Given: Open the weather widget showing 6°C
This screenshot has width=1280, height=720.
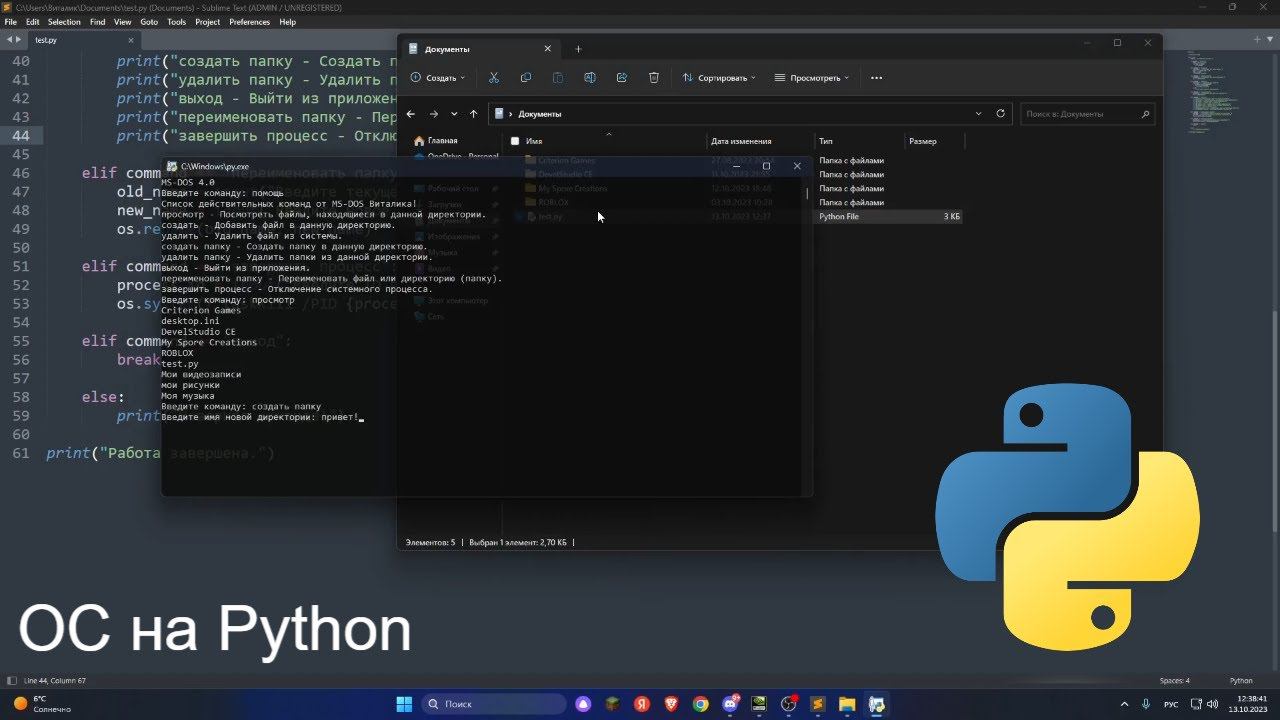Looking at the screenshot, I should (x=44, y=704).
